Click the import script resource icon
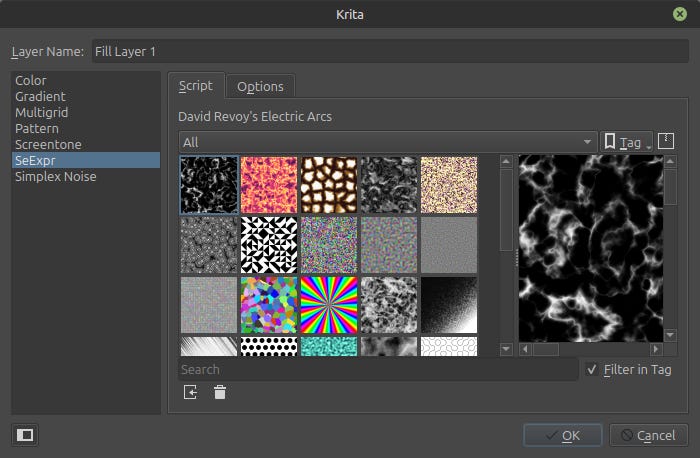The height and width of the screenshot is (458, 700). [x=190, y=392]
